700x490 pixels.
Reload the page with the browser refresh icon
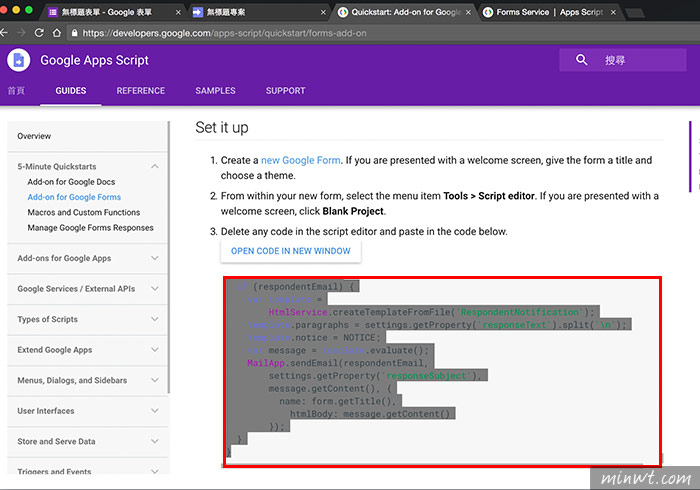point(39,33)
